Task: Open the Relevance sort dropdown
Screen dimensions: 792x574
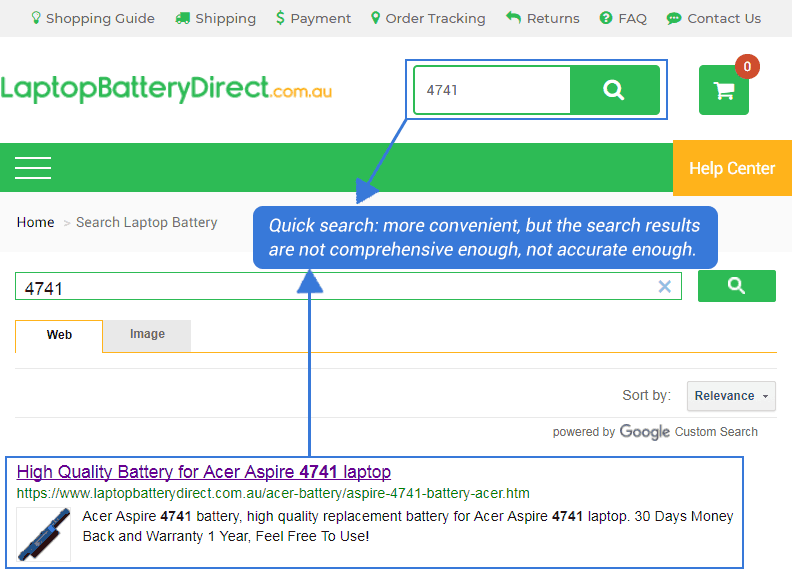Action: tap(731, 396)
